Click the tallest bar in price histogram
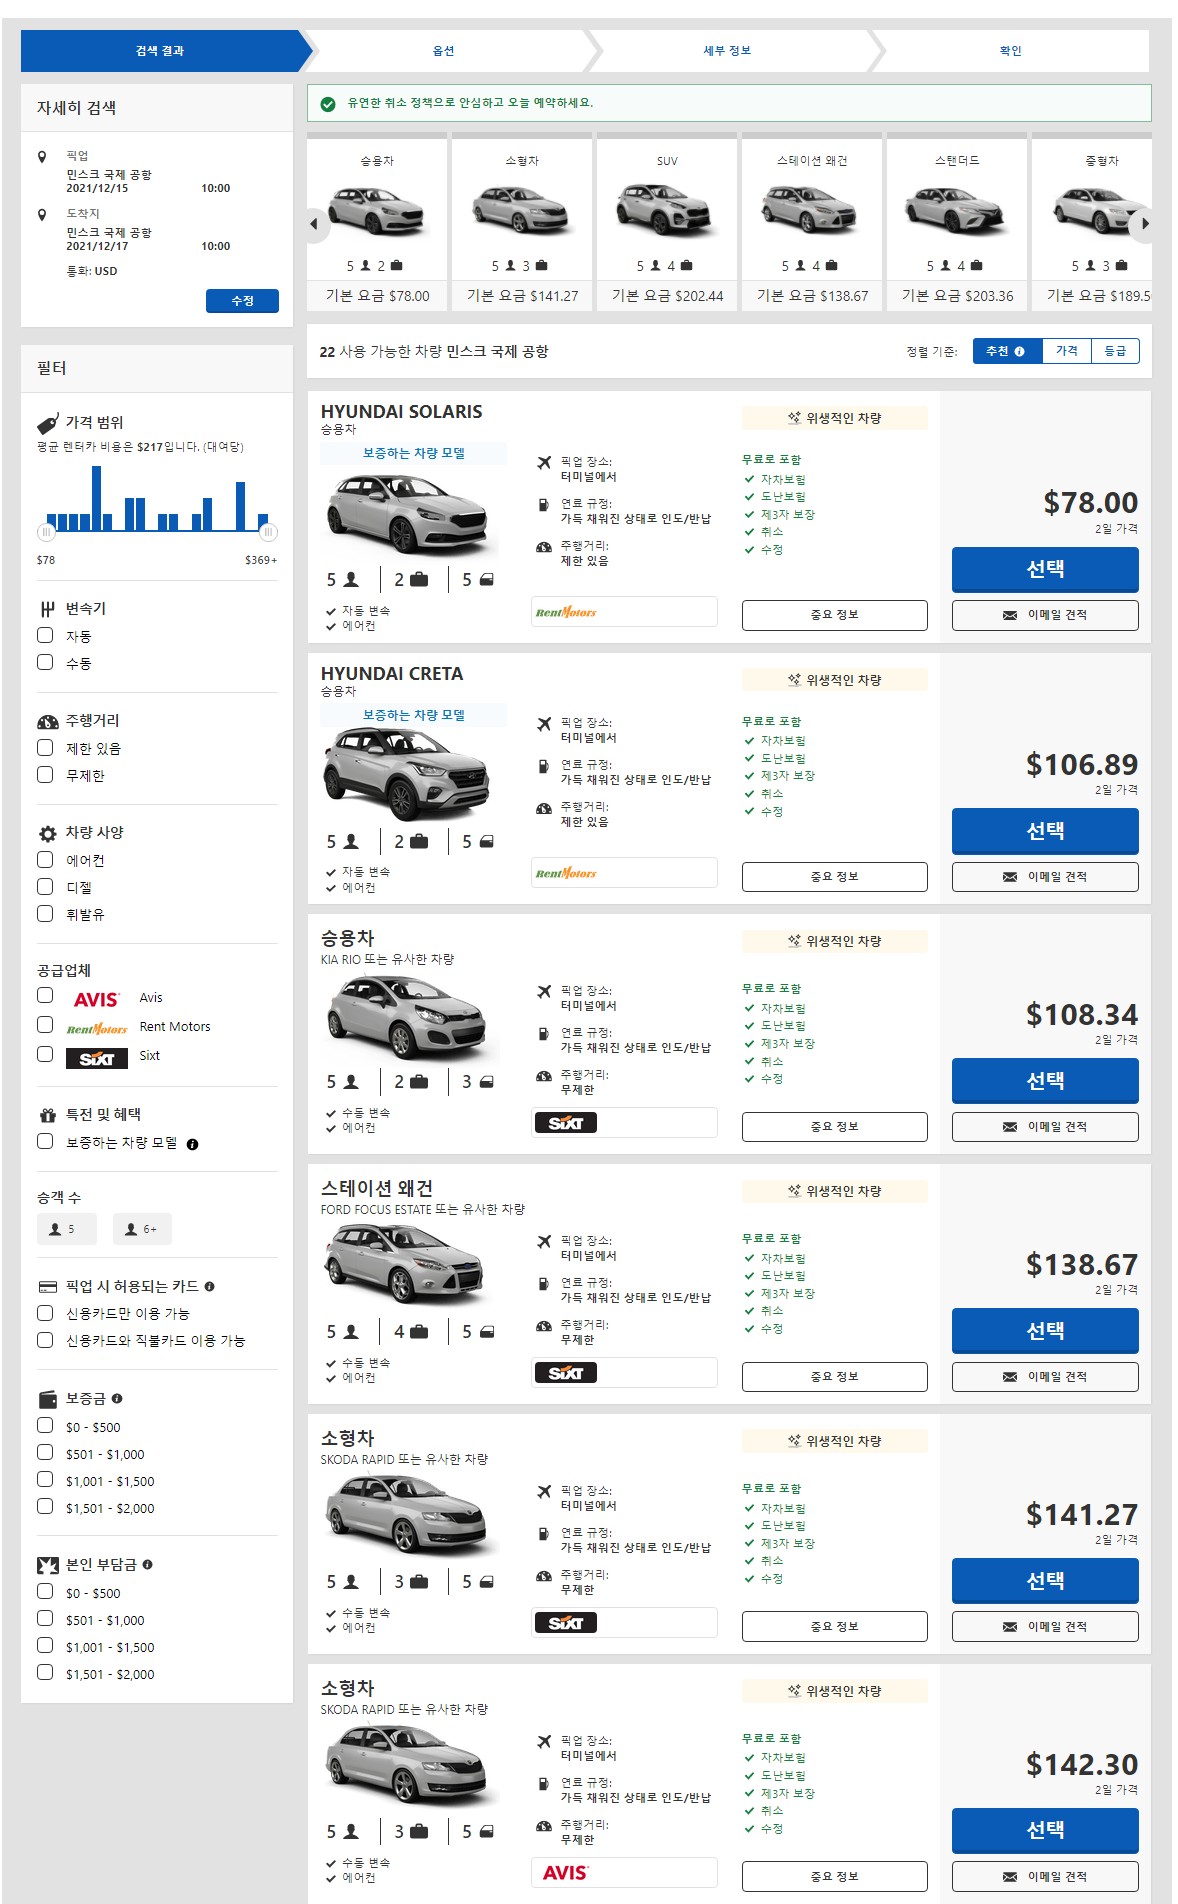1178x1904 pixels. (97, 498)
